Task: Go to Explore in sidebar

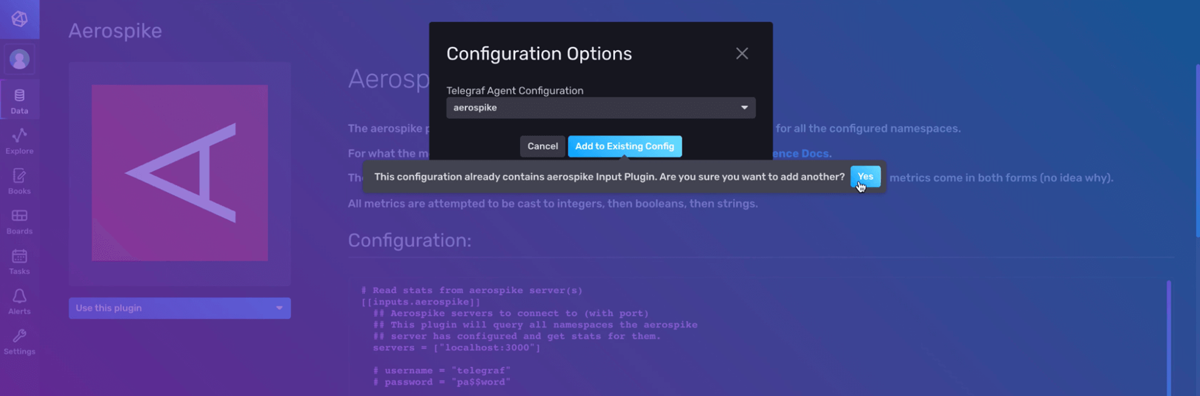Action: coord(19,141)
